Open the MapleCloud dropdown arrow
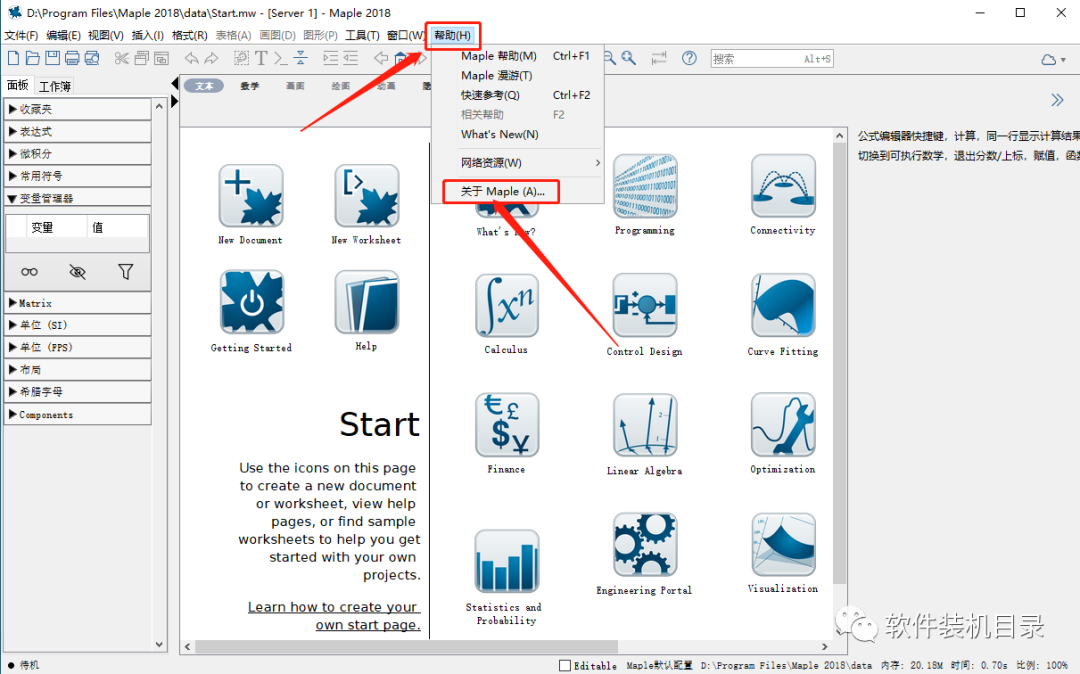Screen dimensions: 1080x674 [1063, 61]
